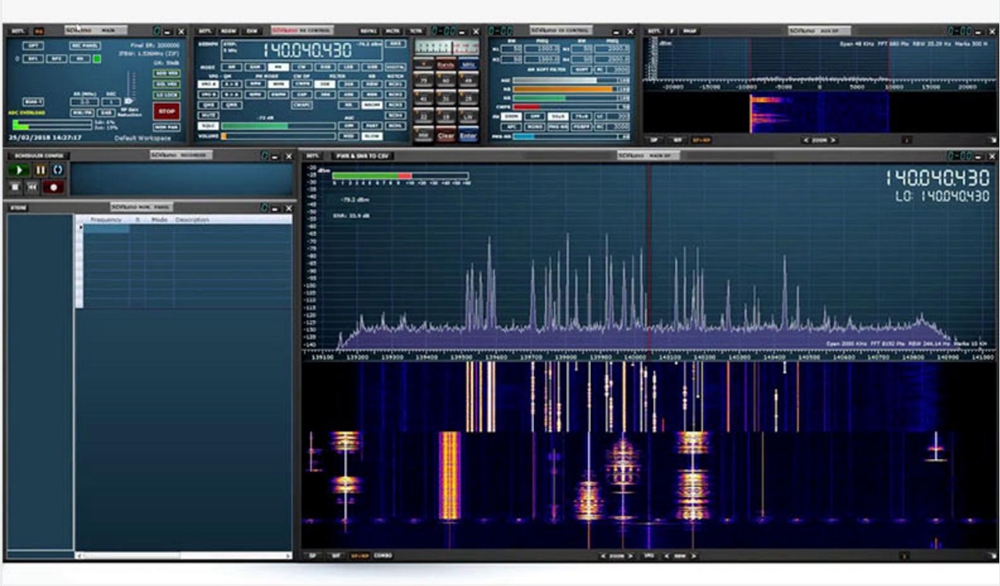1000x586 pixels.
Task: Toggle the LO LOCK button
Action: pos(167,94)
